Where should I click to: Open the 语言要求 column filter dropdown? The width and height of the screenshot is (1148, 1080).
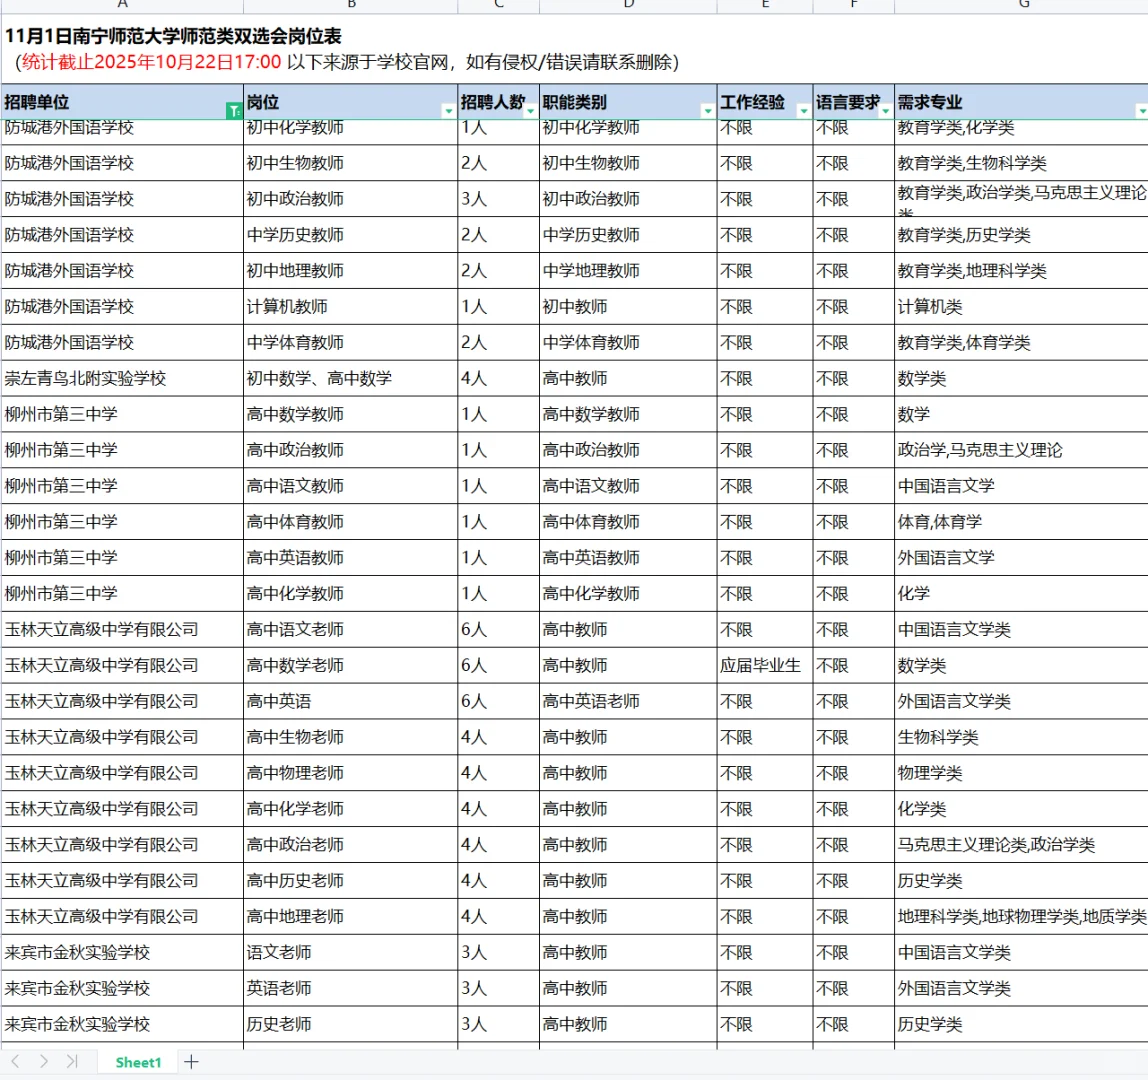coord(885,111)
